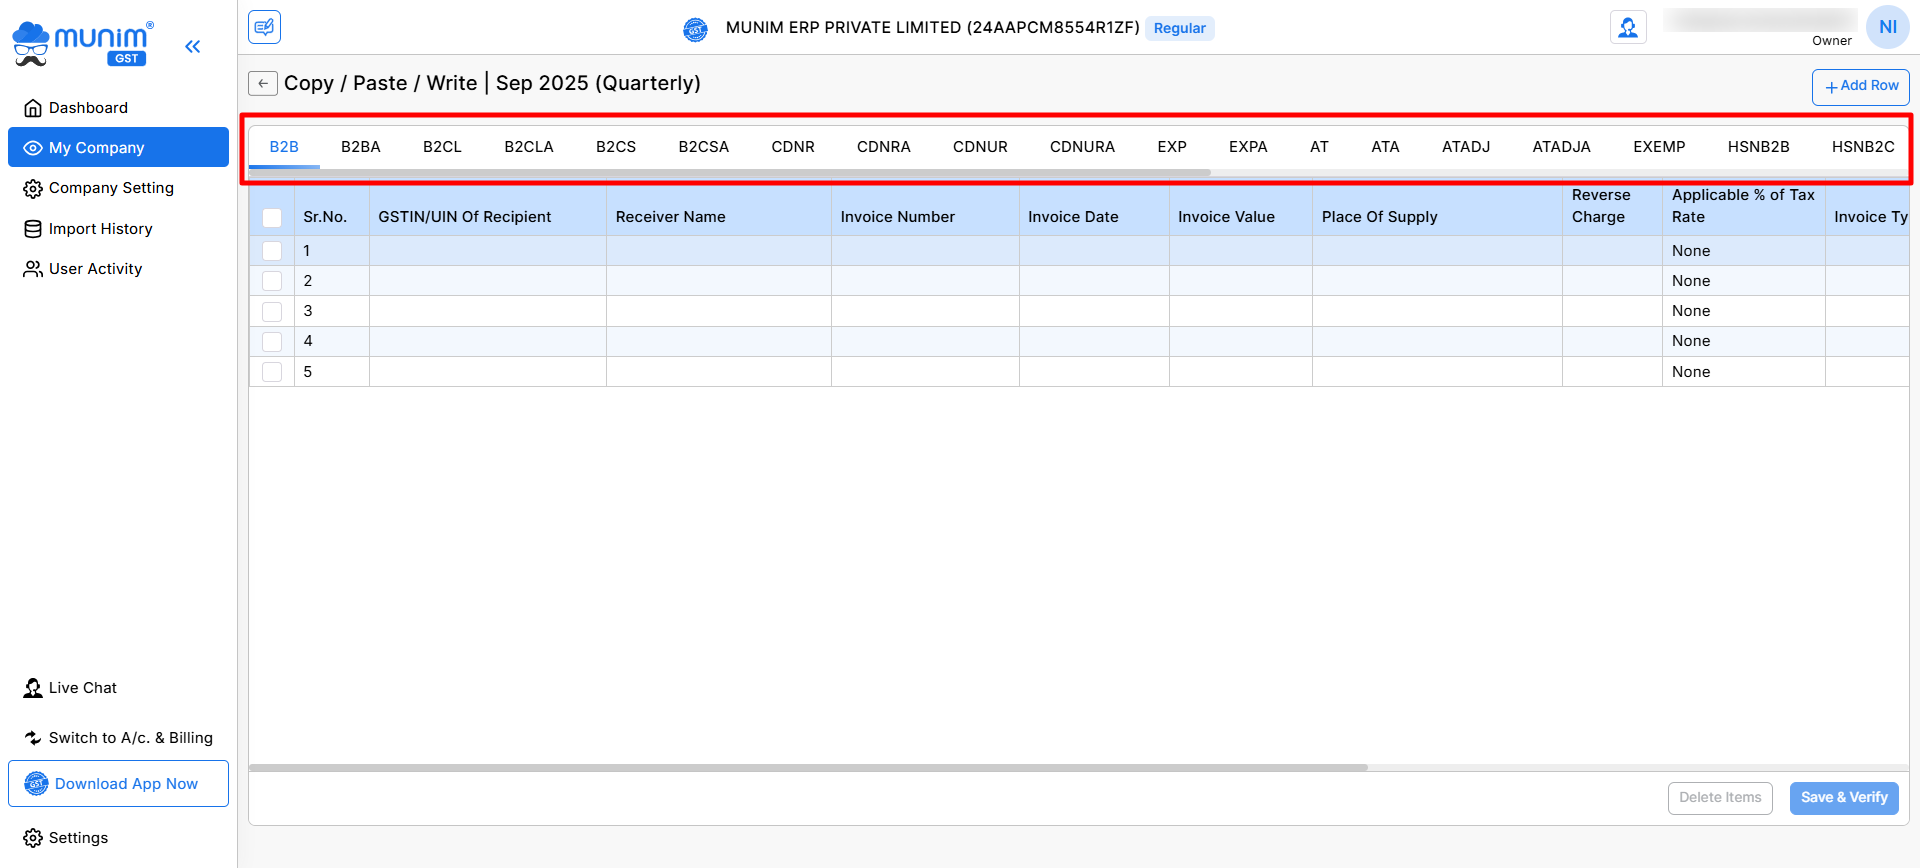This screenshot has width=1920, height=868.
Task: Click Save & Verify button
Action: (x=1843, y=798)
